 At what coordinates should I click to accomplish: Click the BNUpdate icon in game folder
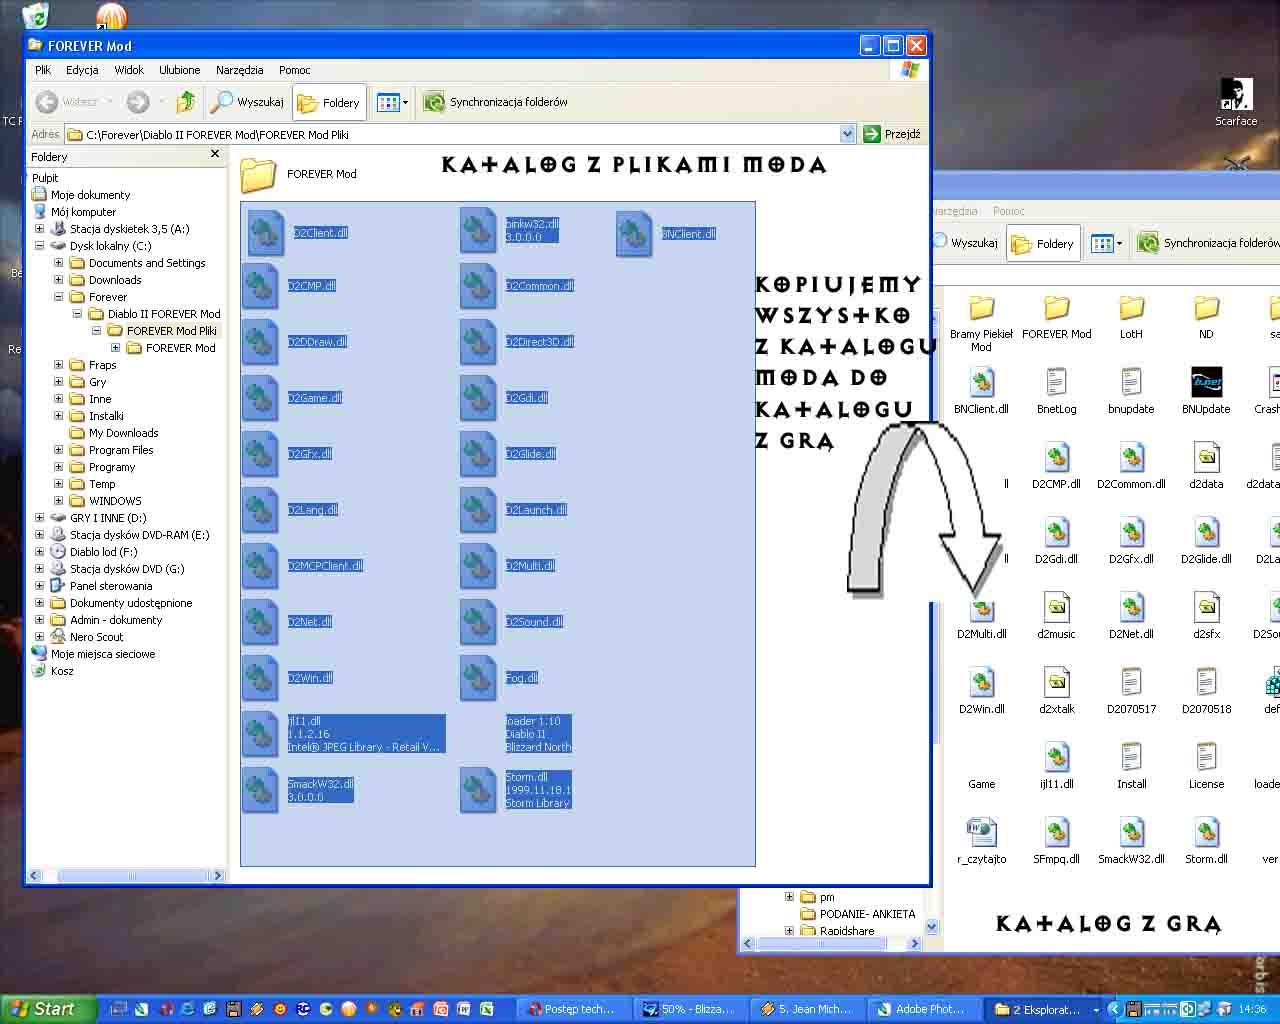point(1206,383)
